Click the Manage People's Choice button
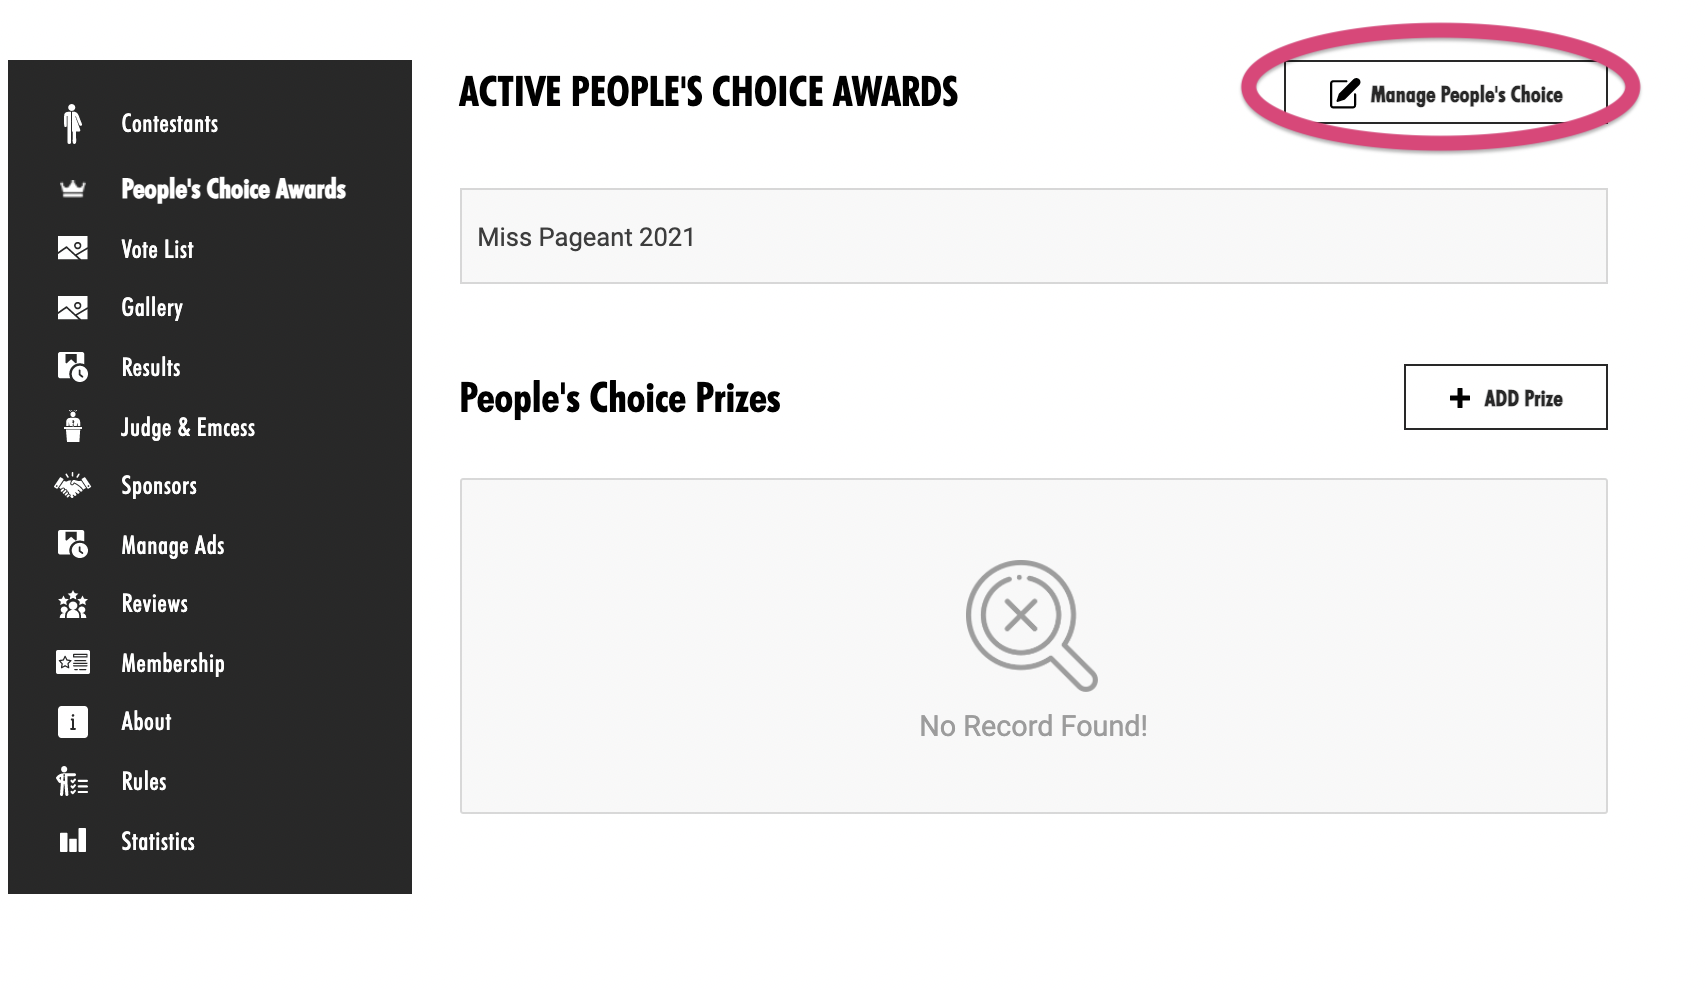Image resolution: width=1706 pixels, height=990 pixels. click(x=1445, y=94)
